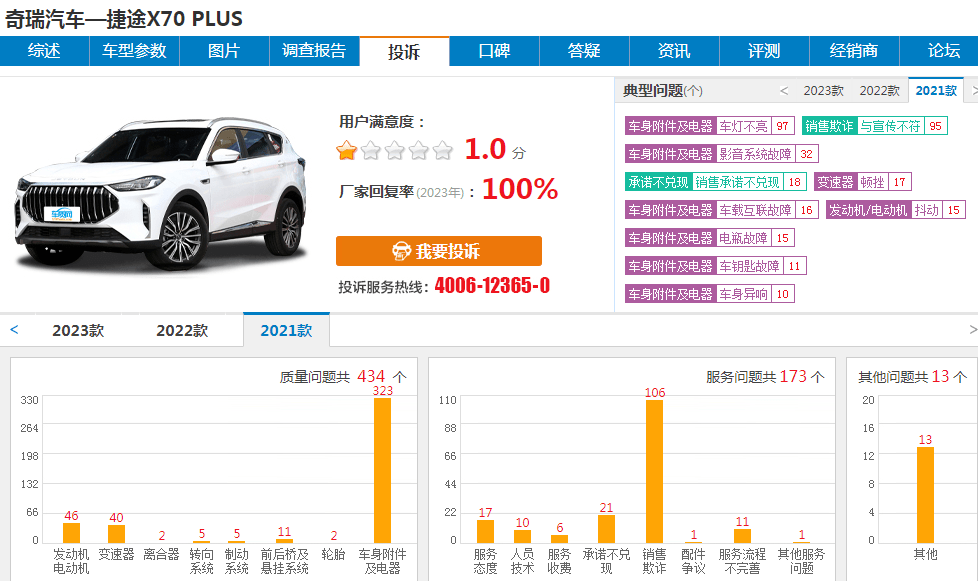The width and height of the screenshot is (978, 581).
Task: Click the 承诺不兑现 bar showing 21
Action: pyautogui.click(x=606, y=529)
